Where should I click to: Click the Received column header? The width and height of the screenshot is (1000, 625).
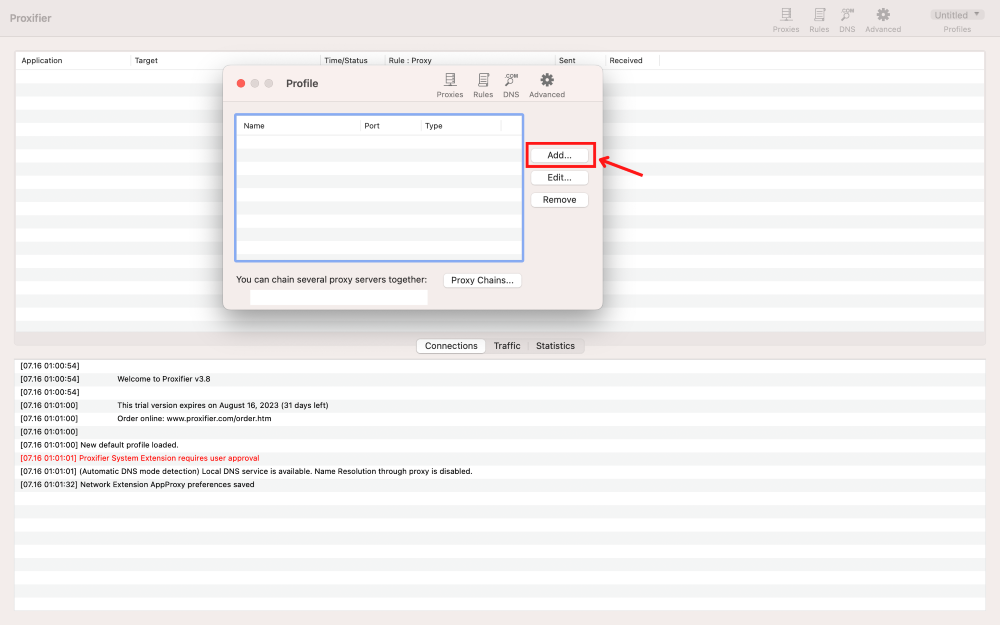point(631,61)
